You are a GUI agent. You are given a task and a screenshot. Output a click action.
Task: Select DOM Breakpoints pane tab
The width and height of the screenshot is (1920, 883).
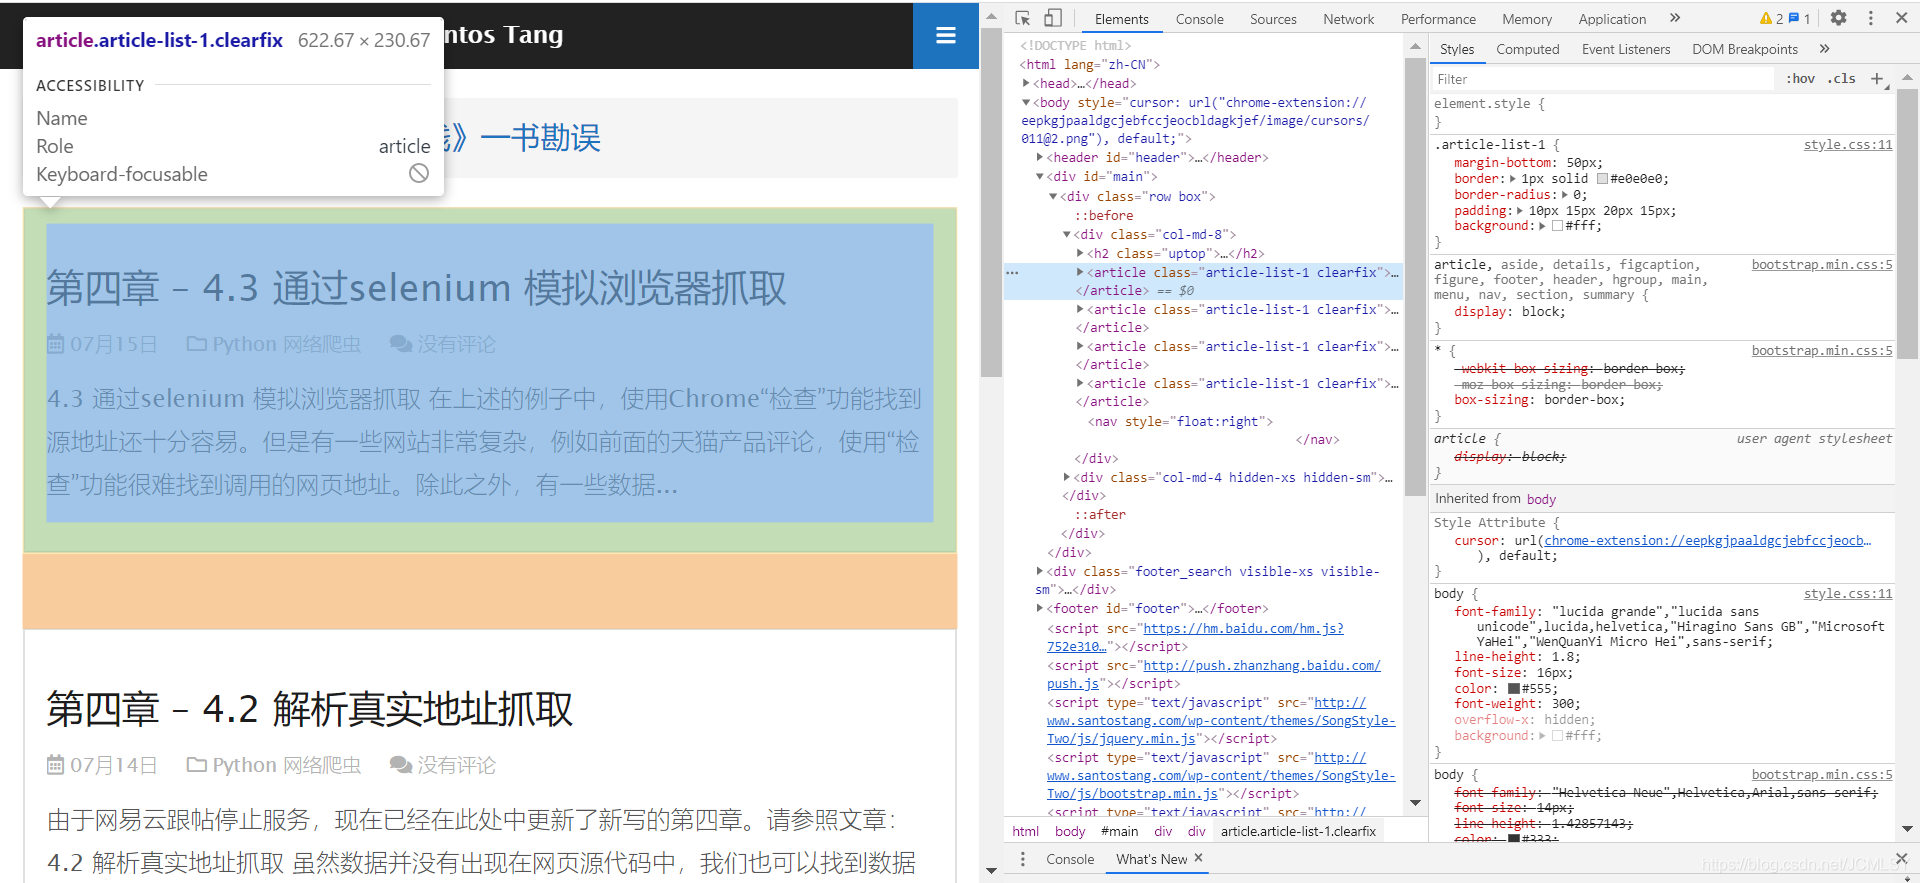1744,49
